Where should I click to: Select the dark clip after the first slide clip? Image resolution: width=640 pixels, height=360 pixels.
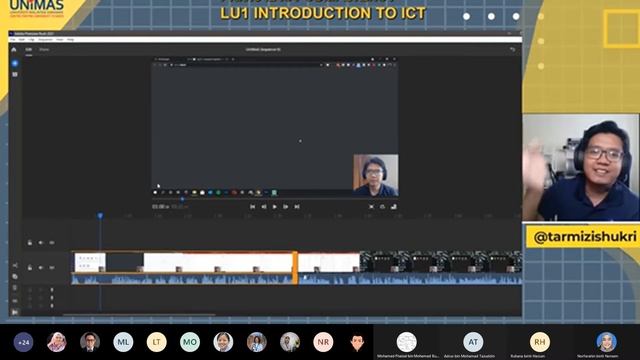tap(124, 262)
